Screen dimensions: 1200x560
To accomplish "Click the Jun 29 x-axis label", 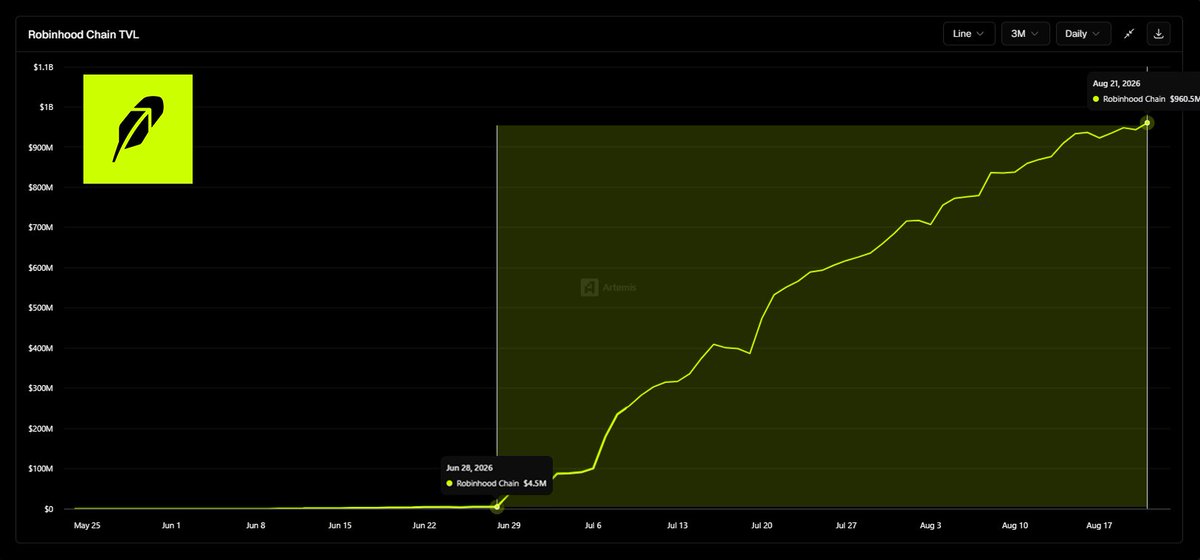I will click(x=509, y=525).
